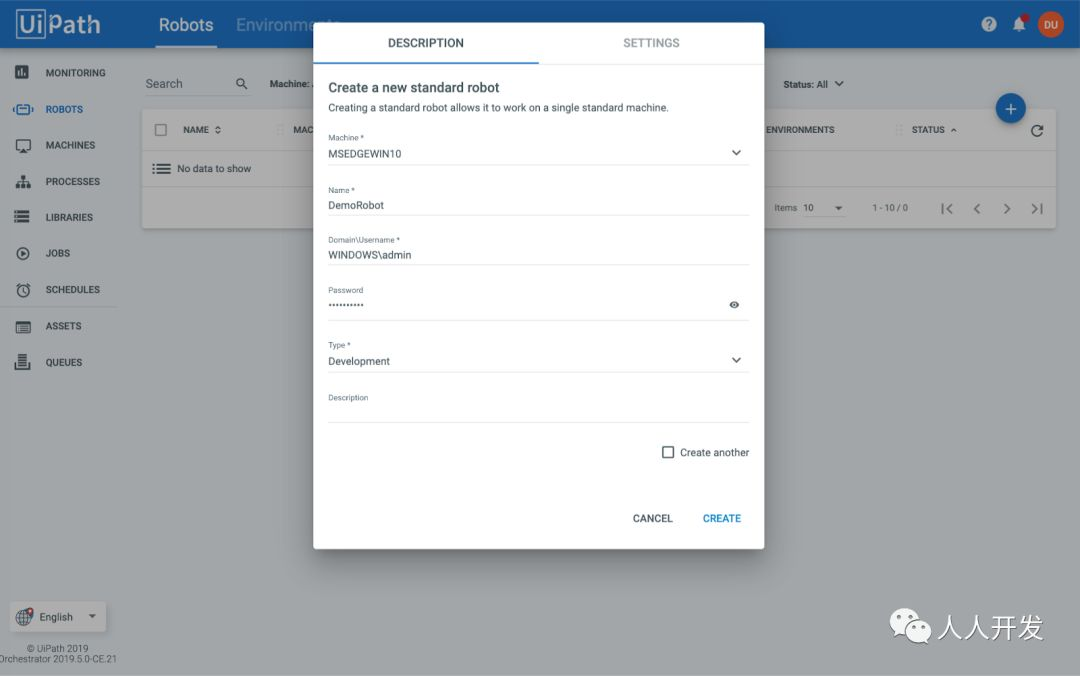This screenshot has height=676, width=1080.
Task: Click the help question mark icon
Action: pos(989,25)
